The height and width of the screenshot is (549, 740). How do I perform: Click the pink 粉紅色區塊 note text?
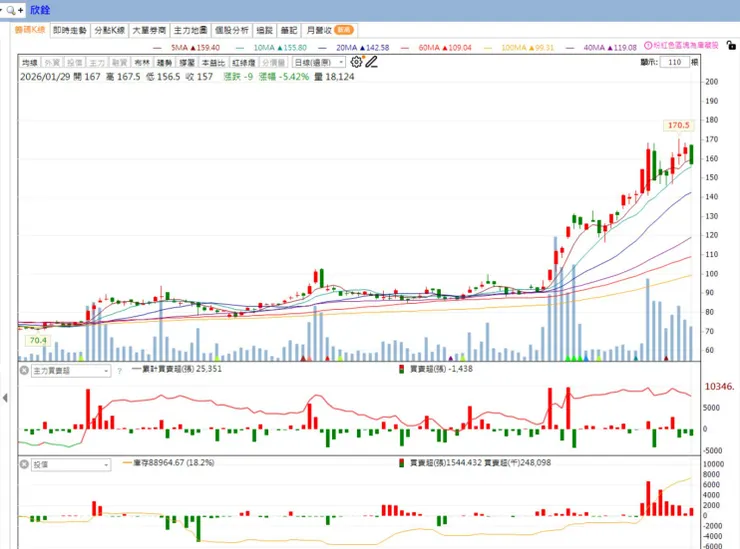[x=686, y=45]
